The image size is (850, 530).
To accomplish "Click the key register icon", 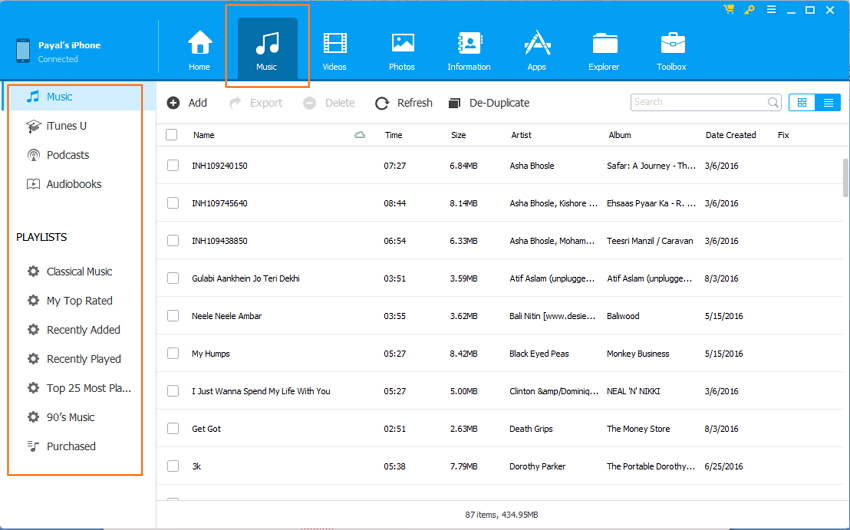I will (x=750, y=9).
